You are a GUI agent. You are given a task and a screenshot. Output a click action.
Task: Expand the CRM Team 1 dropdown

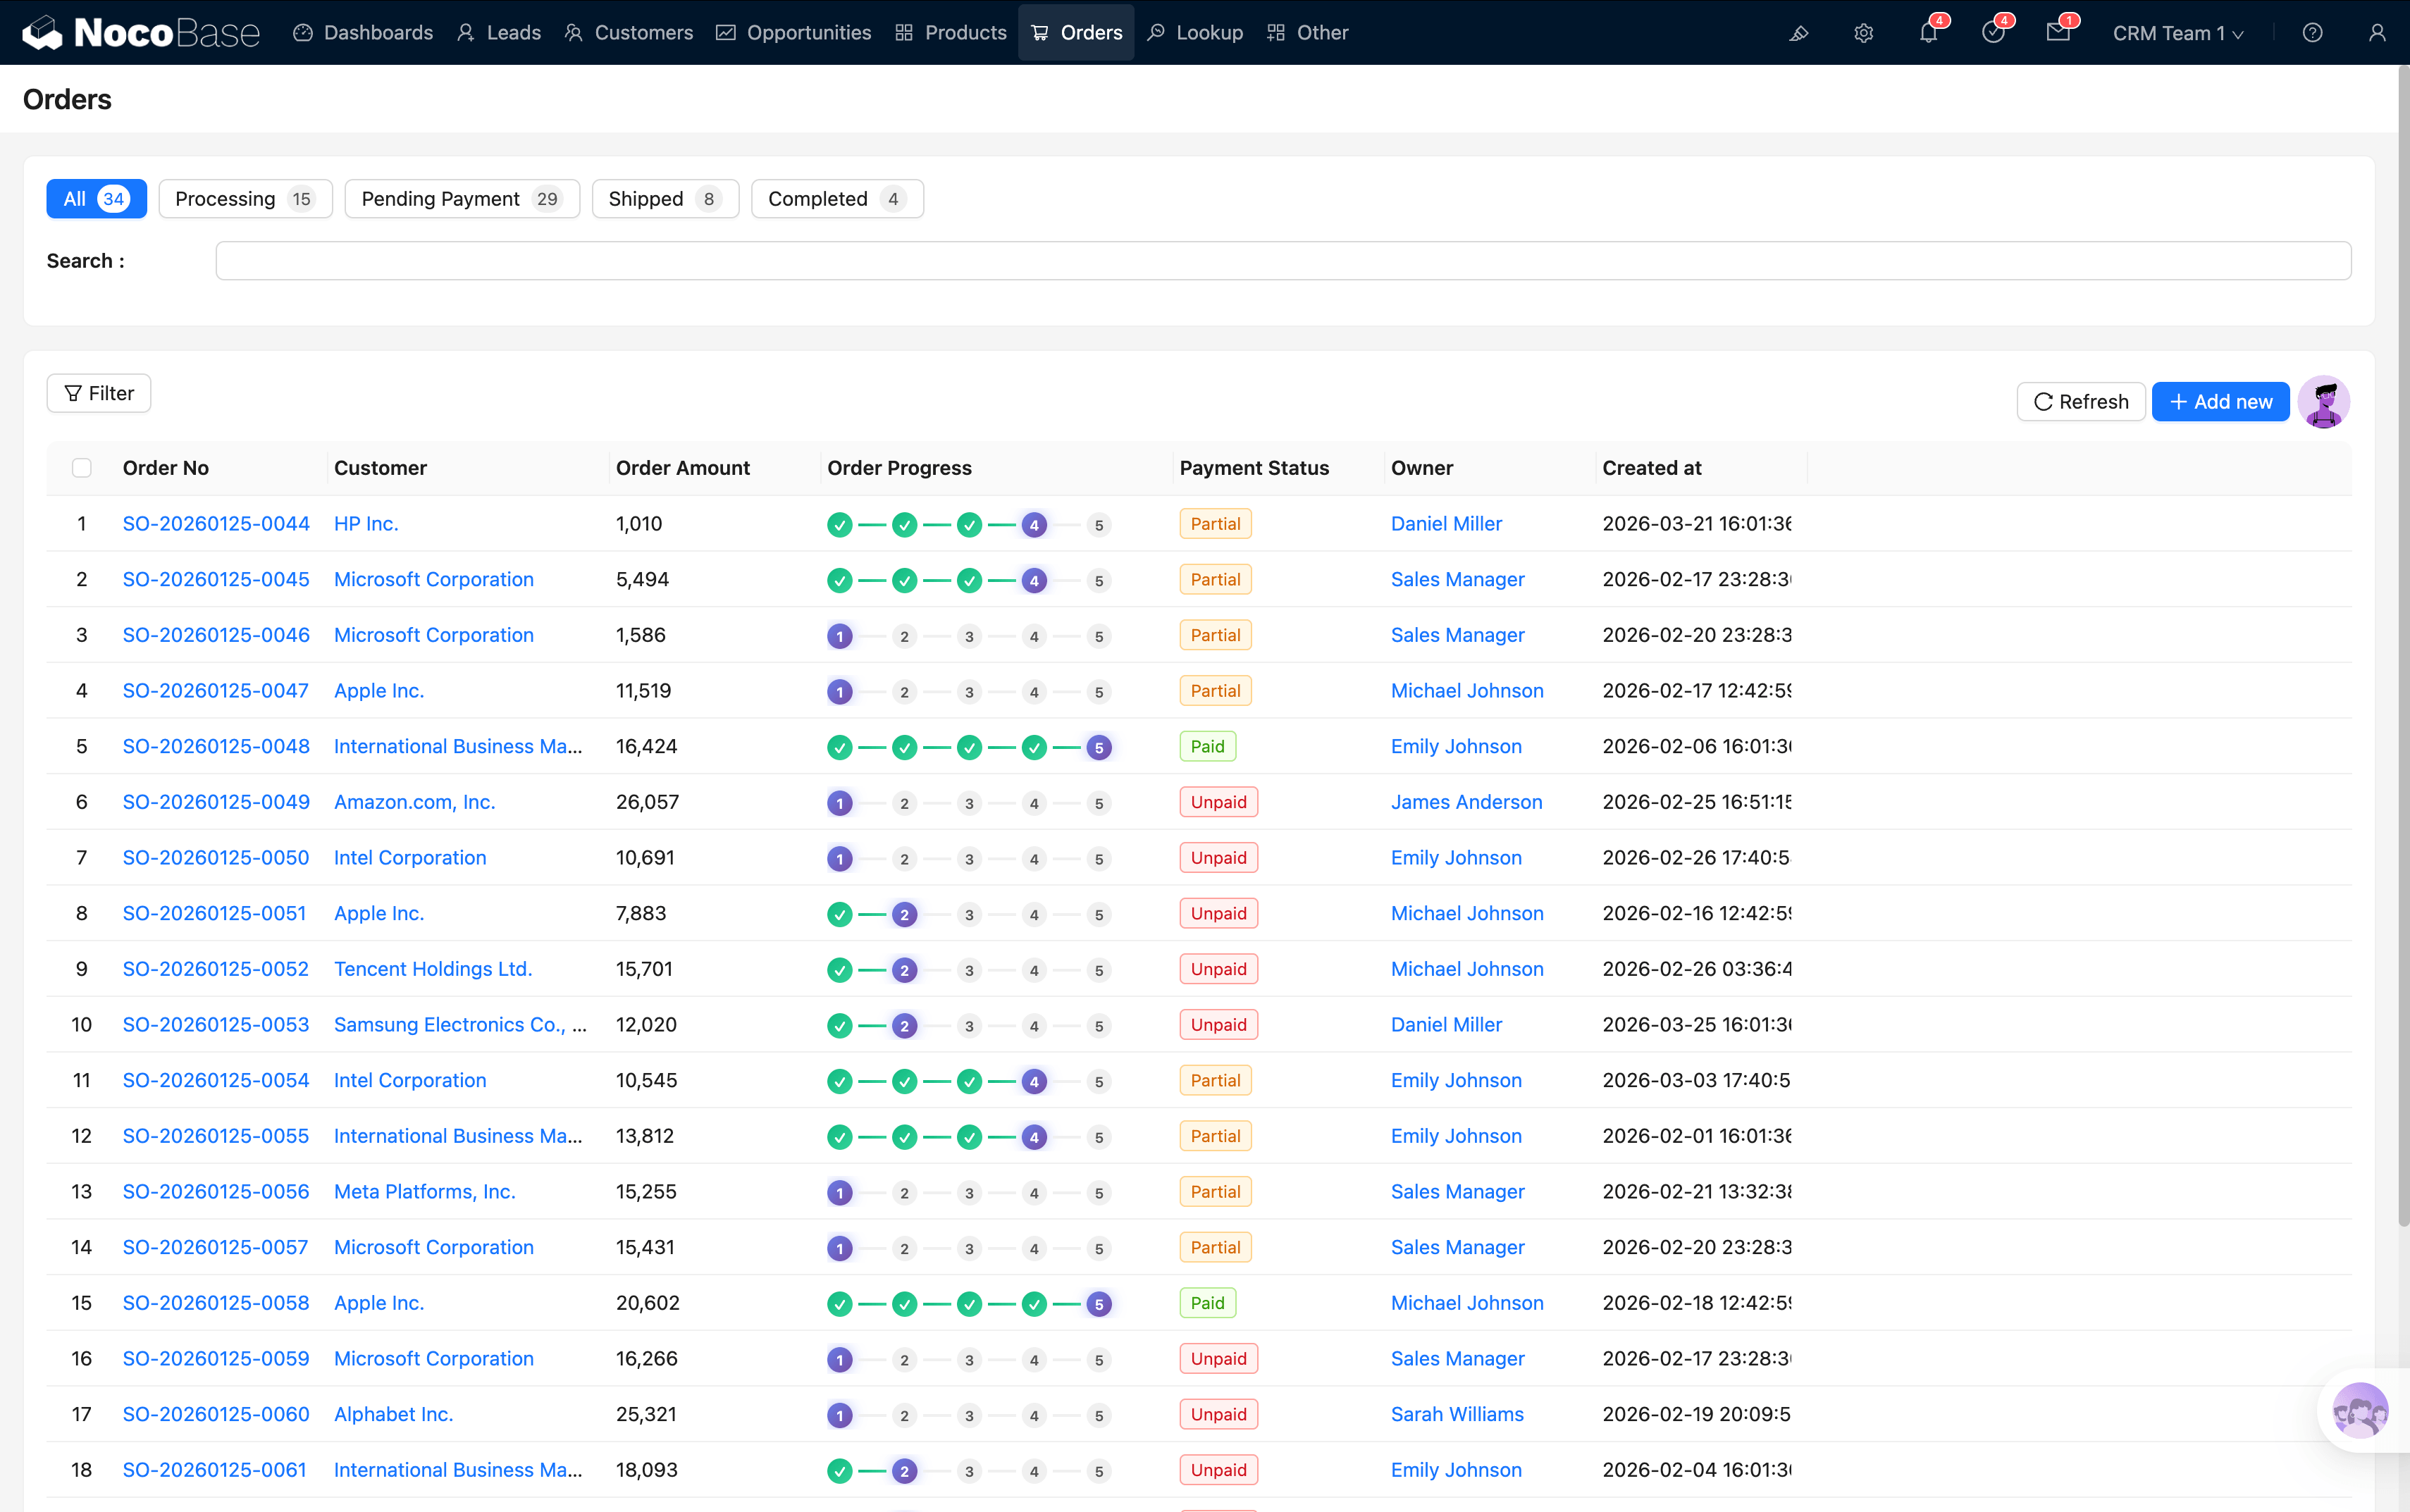tap(2178, 33)
